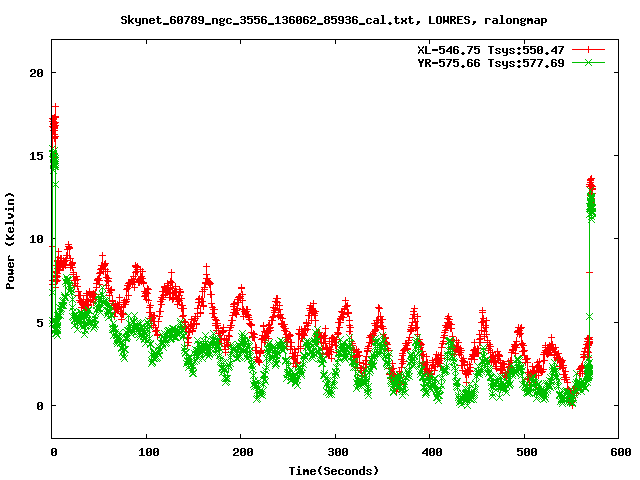Click the x-axis tick label 500

coord(526,452)
